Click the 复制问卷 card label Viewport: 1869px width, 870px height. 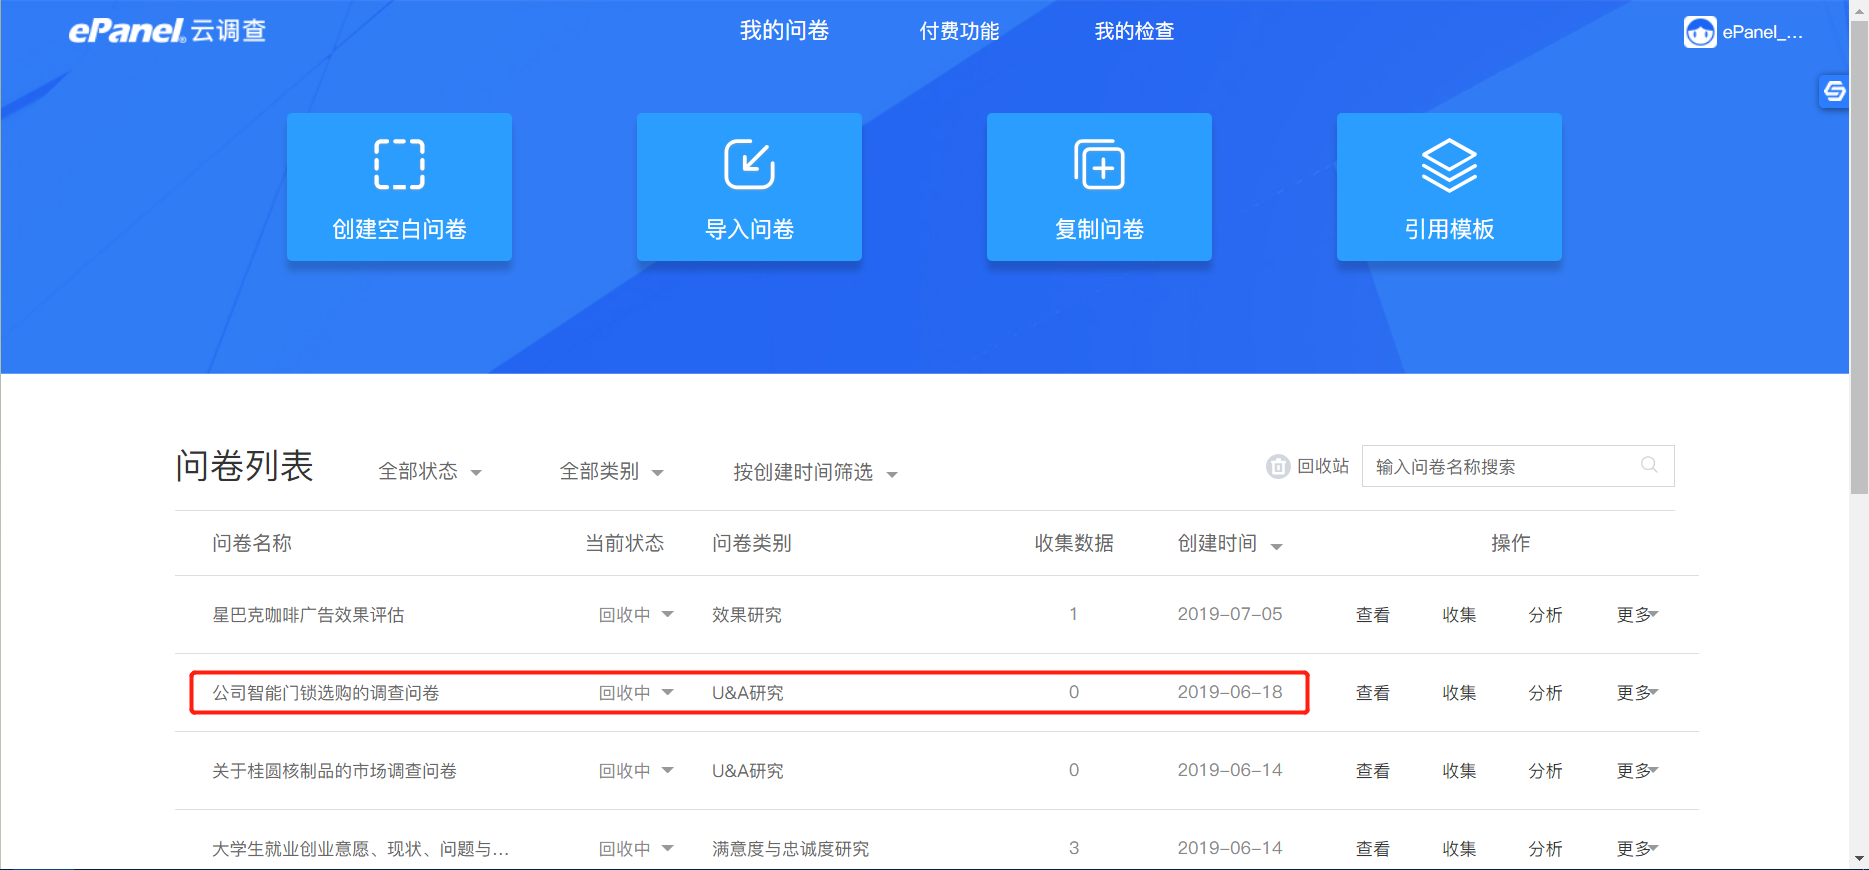pos(1099,229)
